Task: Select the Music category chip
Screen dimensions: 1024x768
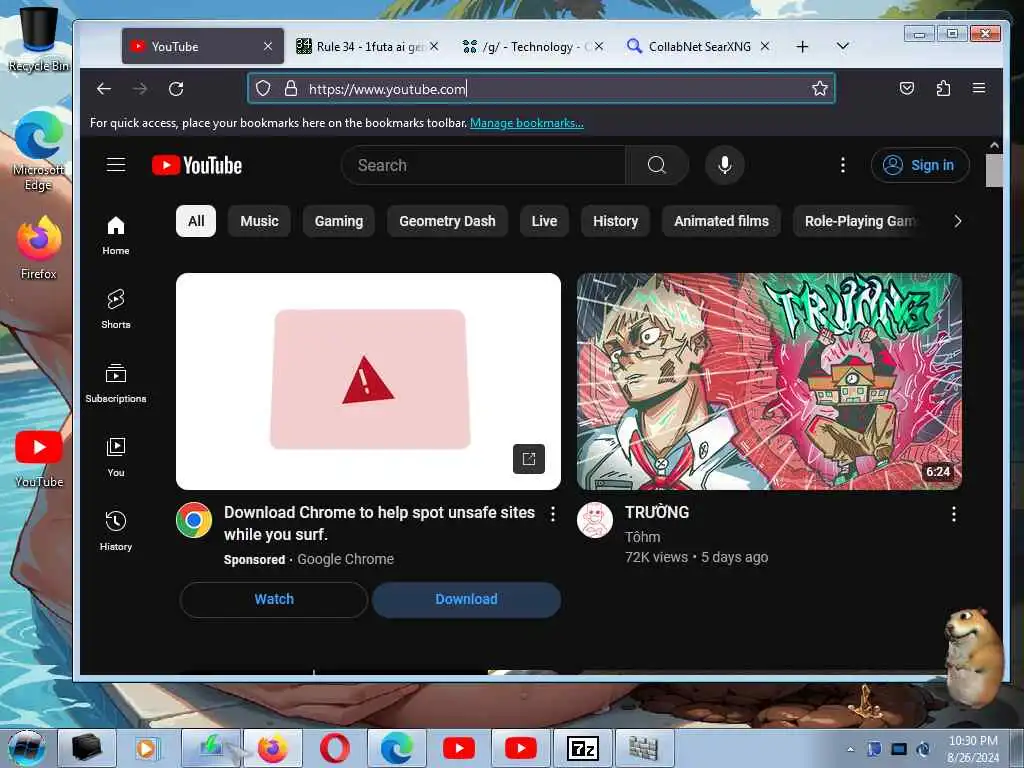Action: (x=259, y=221)
